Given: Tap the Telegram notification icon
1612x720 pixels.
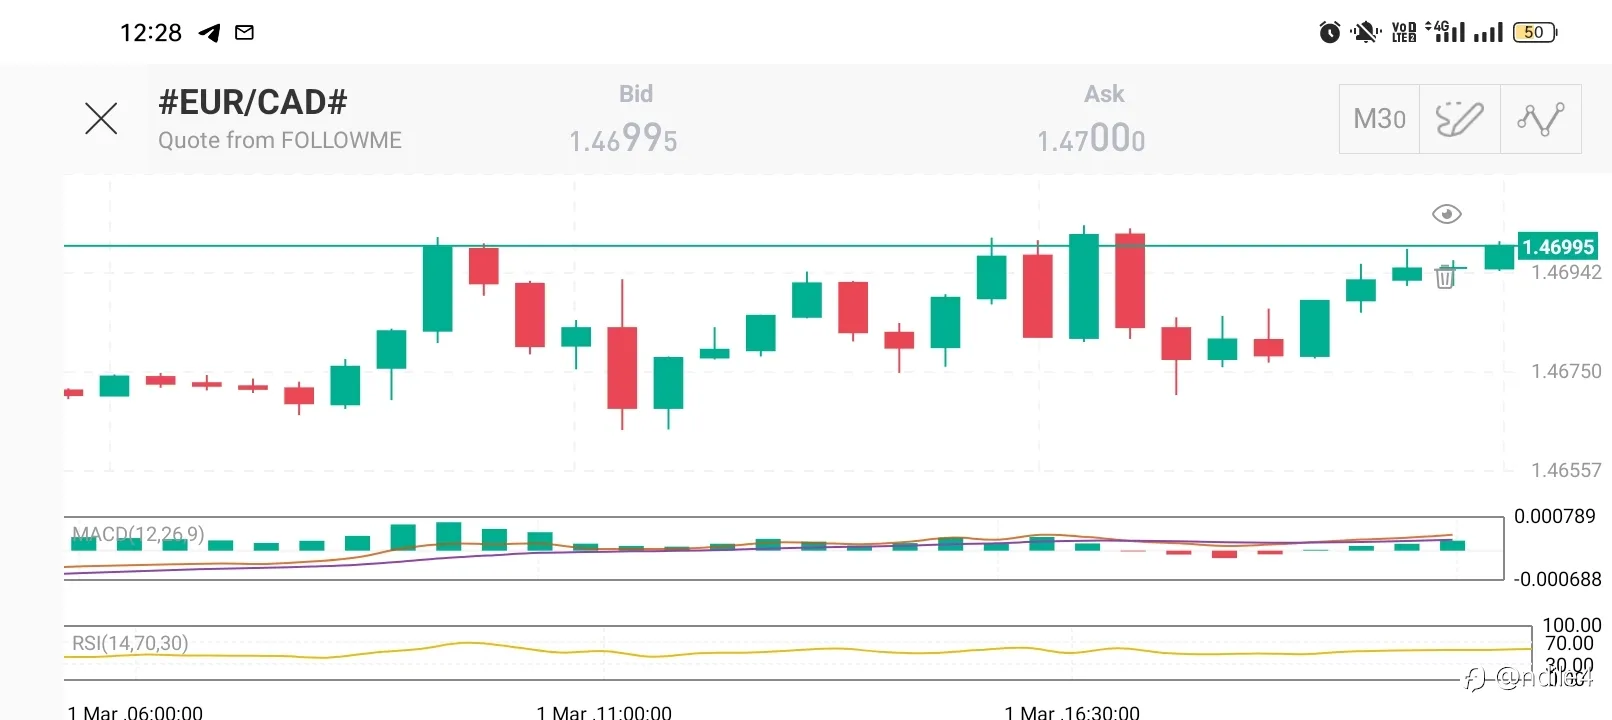Looking at the screenshot, I should click(209, 33).
